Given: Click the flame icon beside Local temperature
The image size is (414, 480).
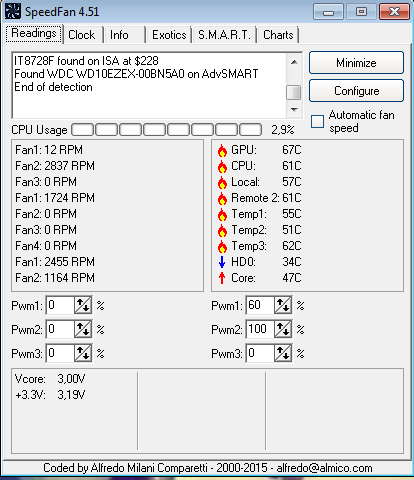Looking at the screenshot, I should (222, 182).
